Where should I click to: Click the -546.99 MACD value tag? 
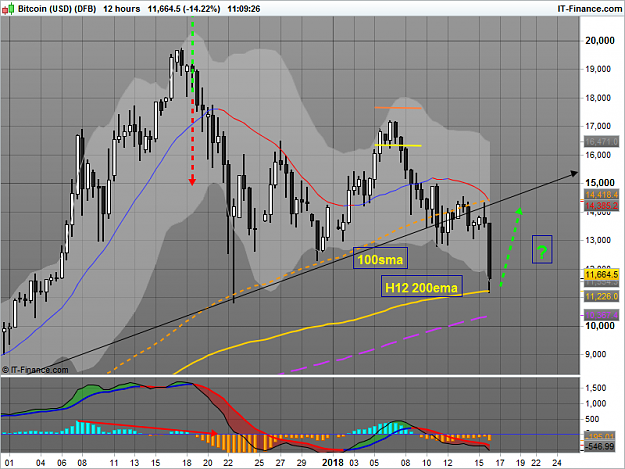602,447
